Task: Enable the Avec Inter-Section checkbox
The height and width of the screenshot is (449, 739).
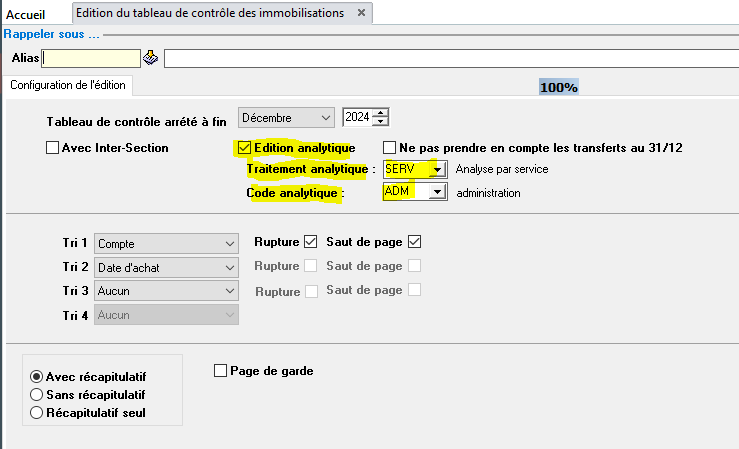Action: (x=53, y=148)
